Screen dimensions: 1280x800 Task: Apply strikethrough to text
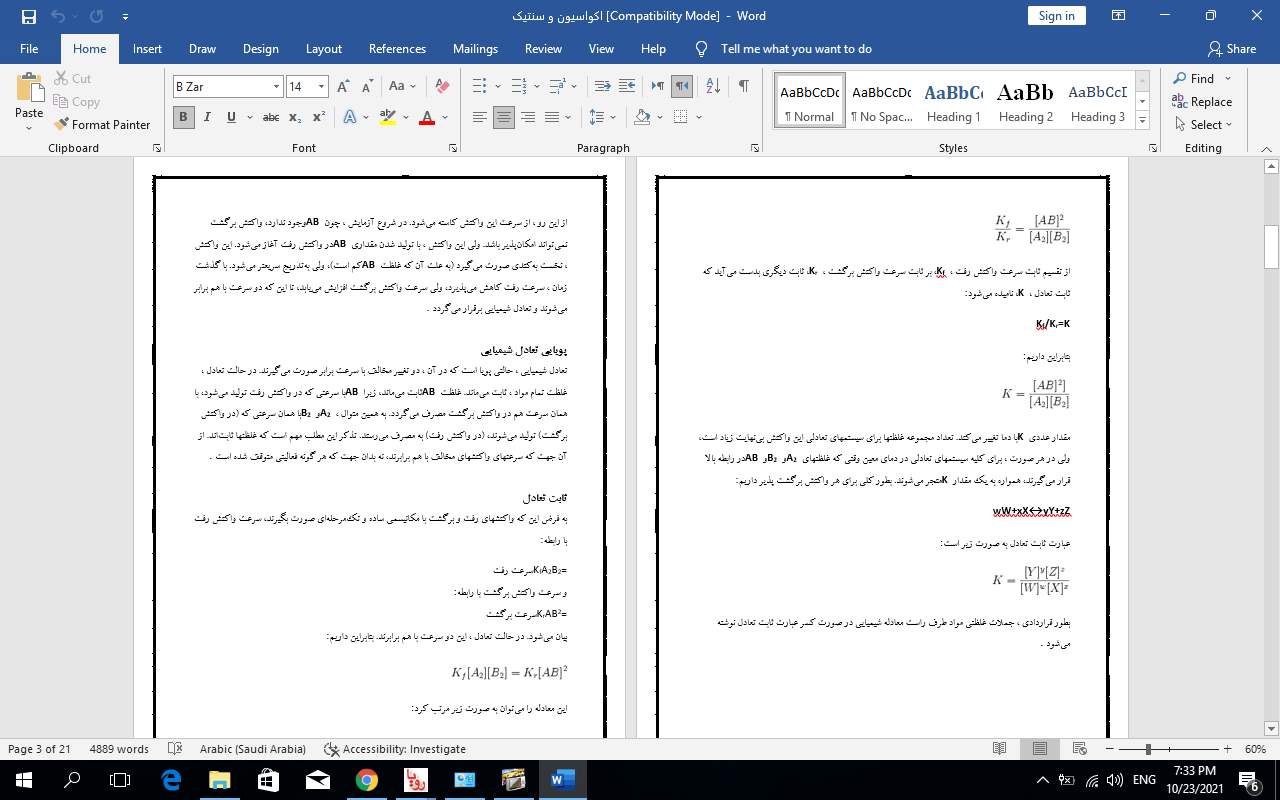(270, 118)
